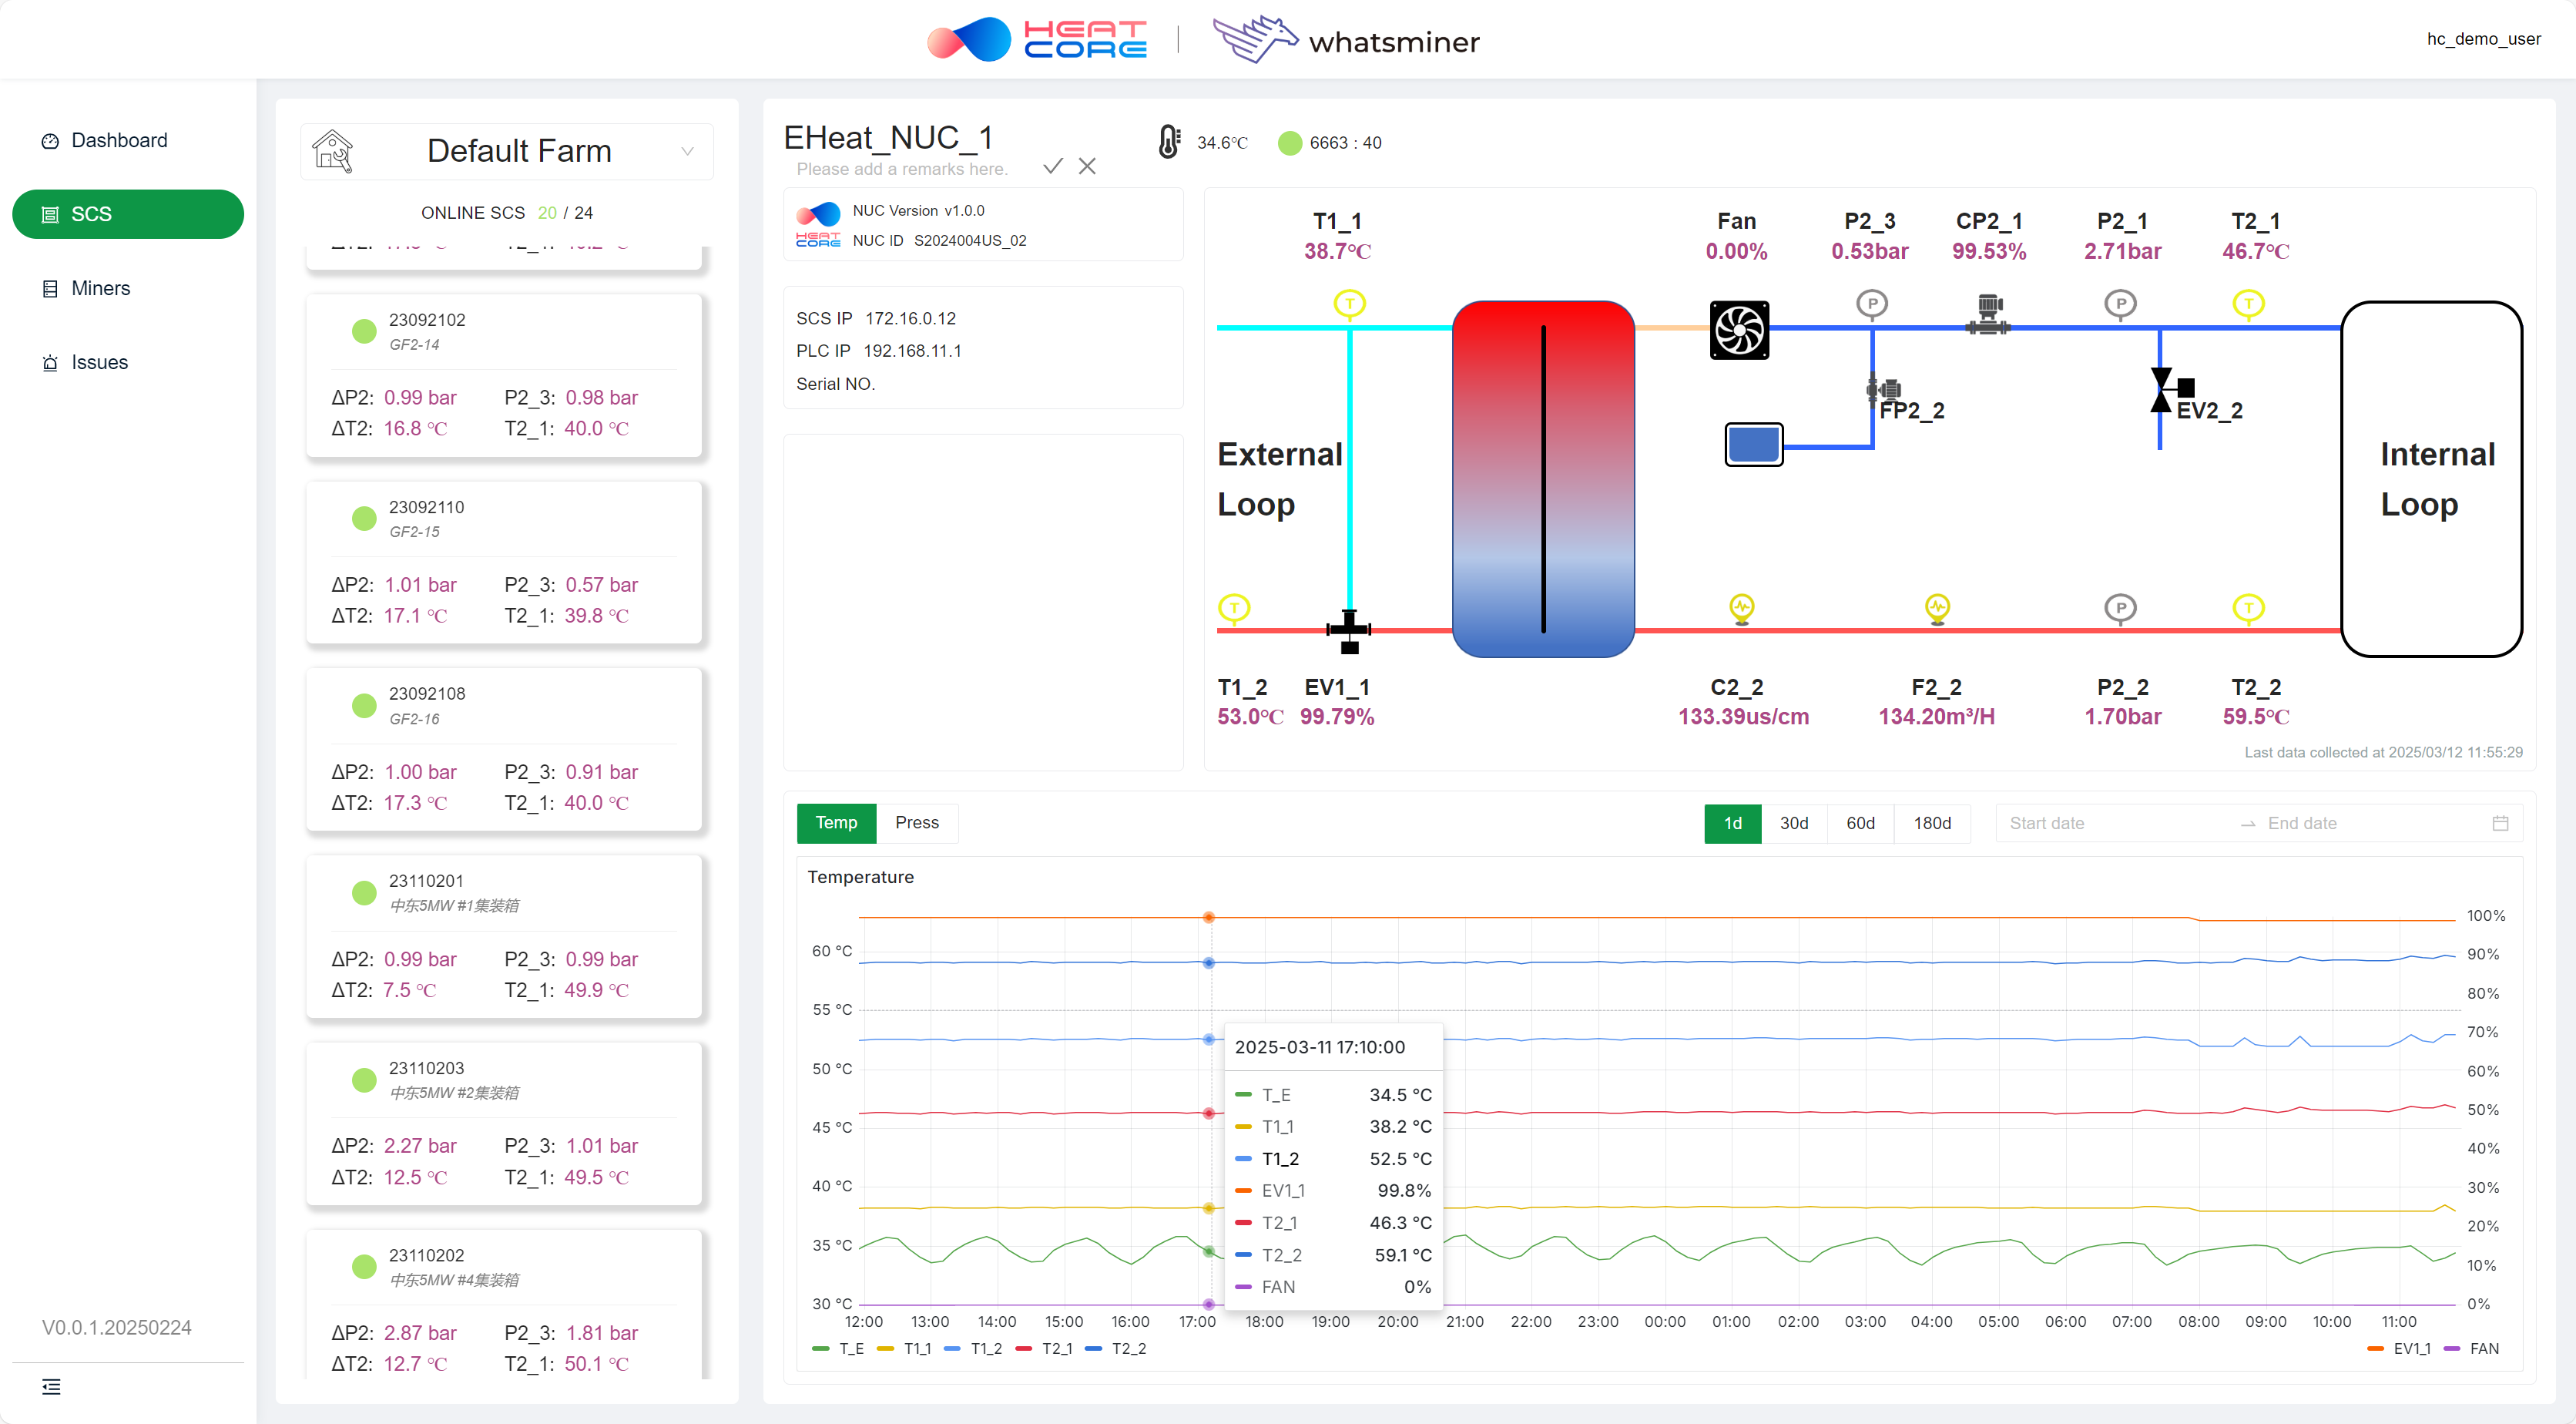Click the remarks input field
Viewport: 2576px width, 1424px height.
pyautogui.click(x=902, y=169)
